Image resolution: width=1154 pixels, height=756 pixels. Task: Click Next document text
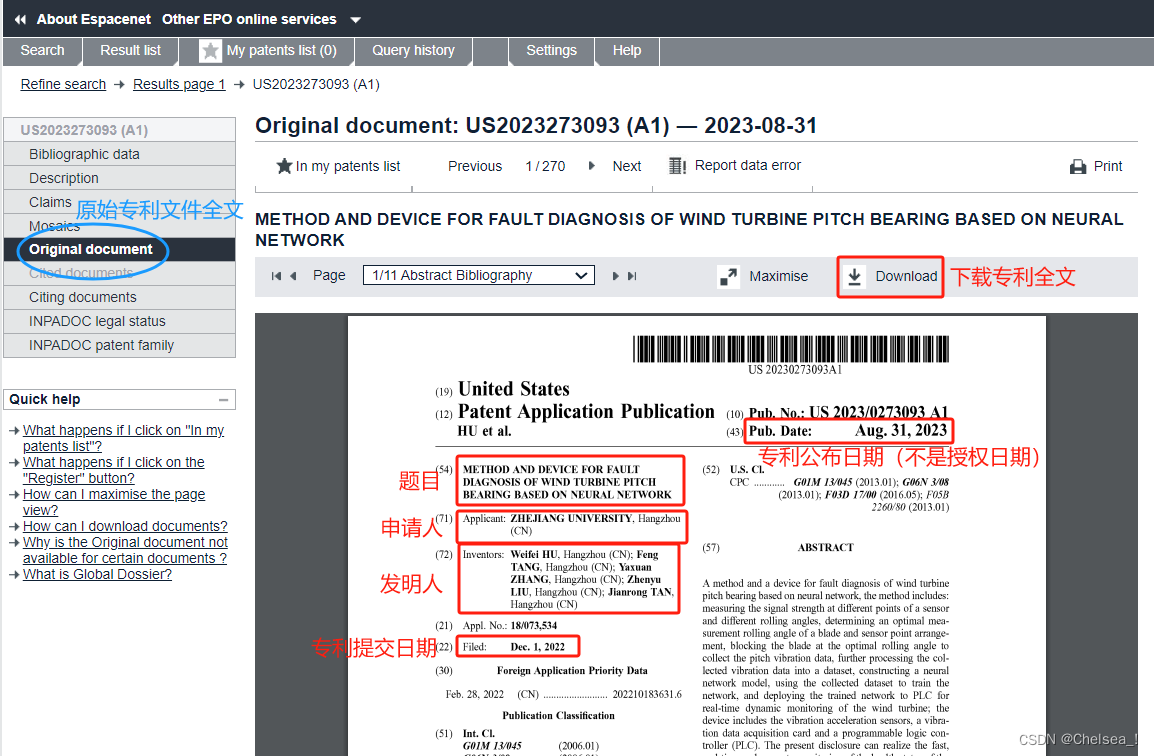tap(626, 166)
